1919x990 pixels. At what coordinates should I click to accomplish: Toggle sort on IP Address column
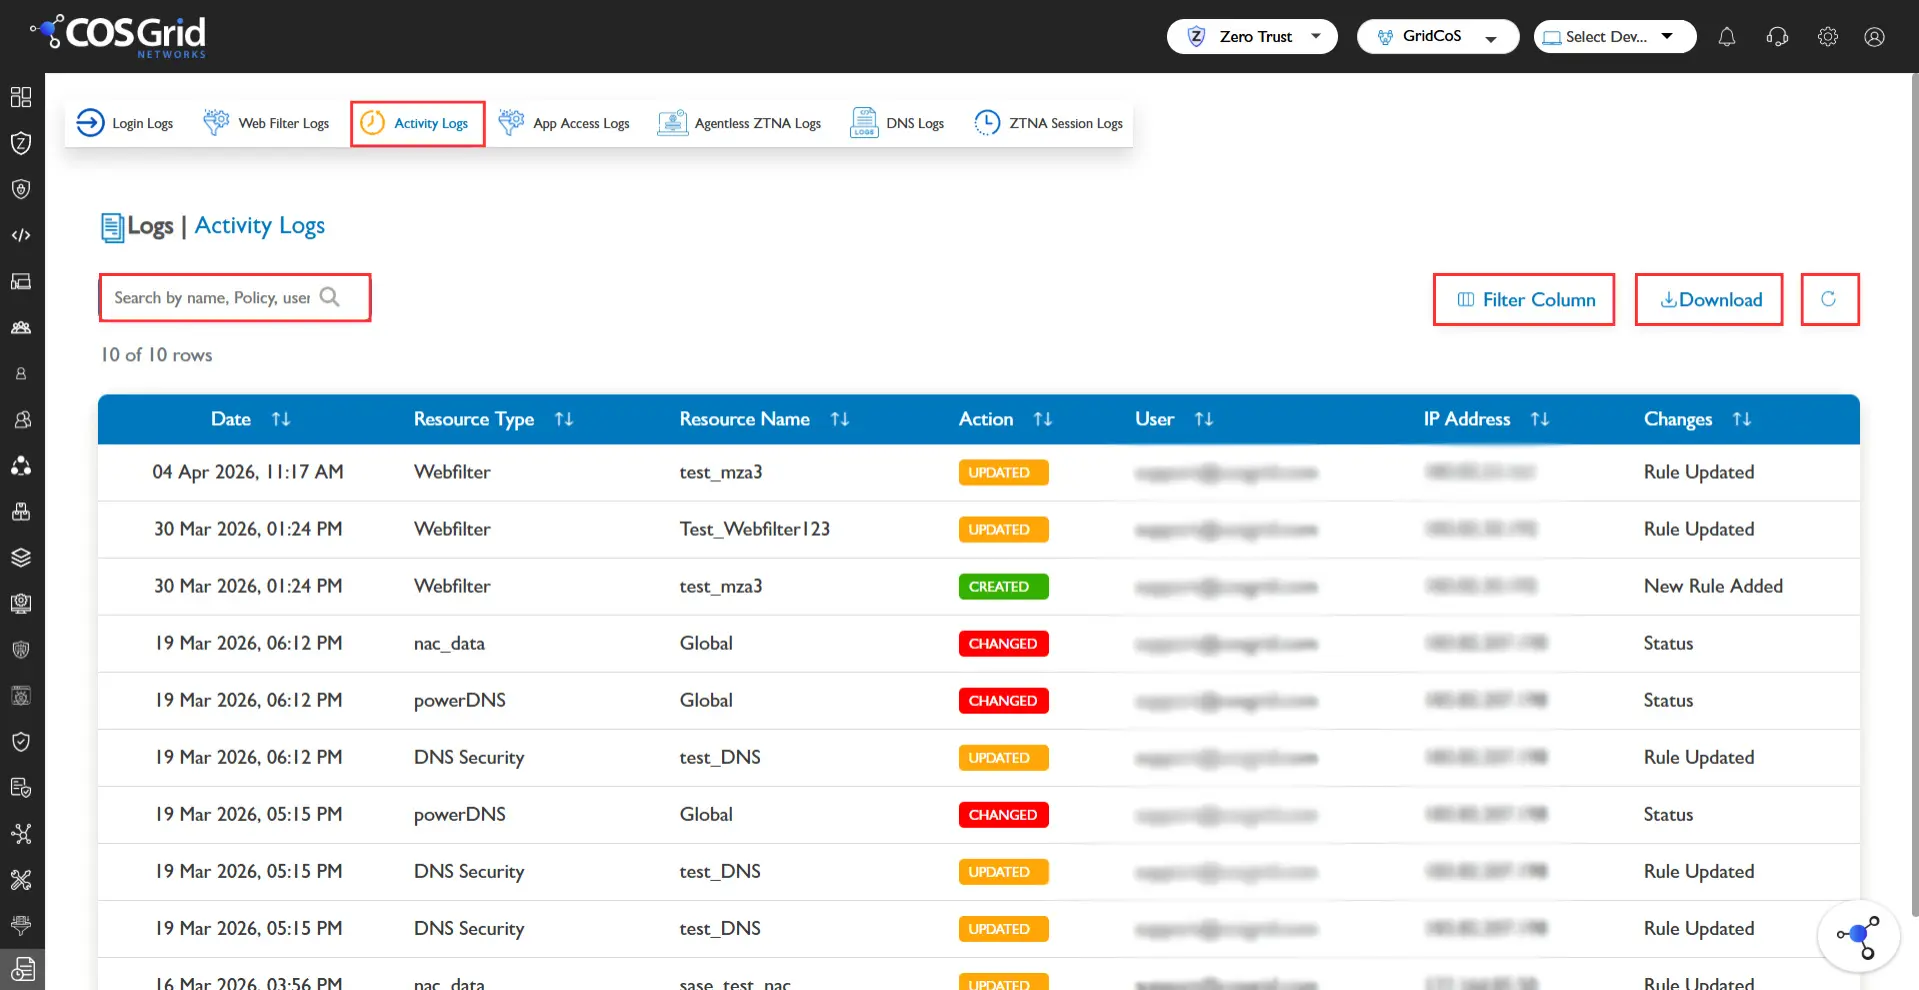1540,419
